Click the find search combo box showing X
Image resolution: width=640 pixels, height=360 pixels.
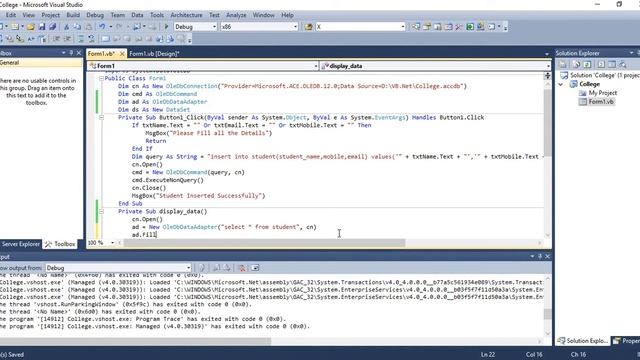(x=360, y=27)
